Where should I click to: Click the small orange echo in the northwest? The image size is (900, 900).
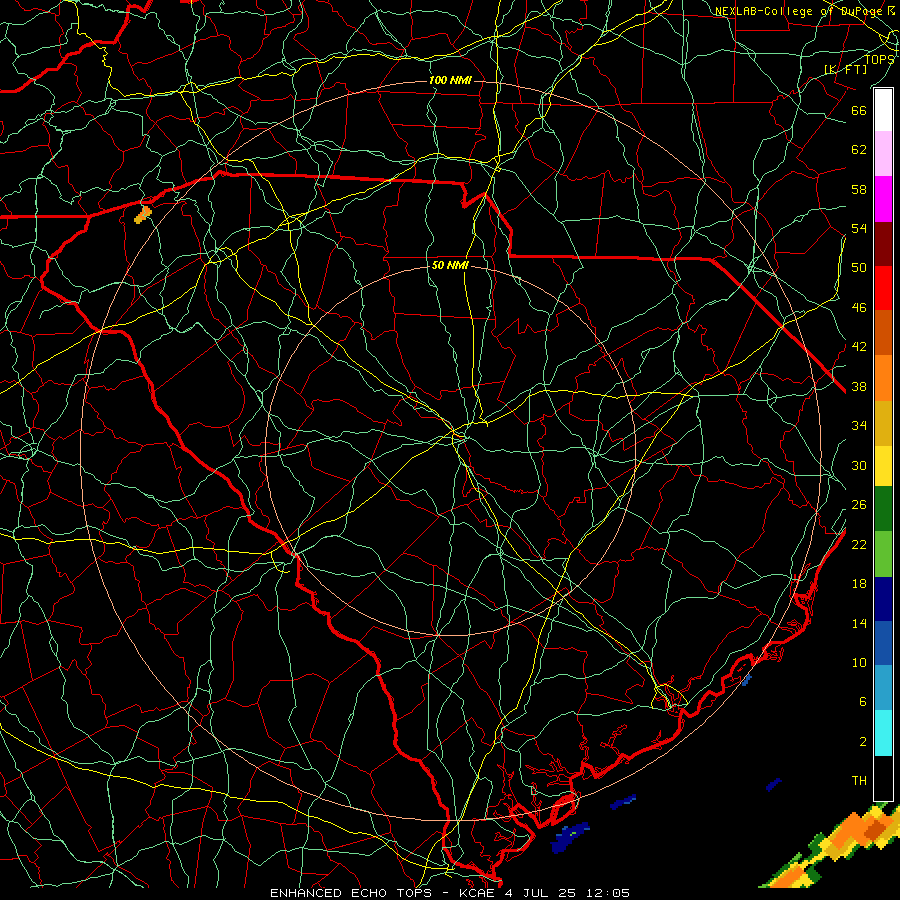142,215
